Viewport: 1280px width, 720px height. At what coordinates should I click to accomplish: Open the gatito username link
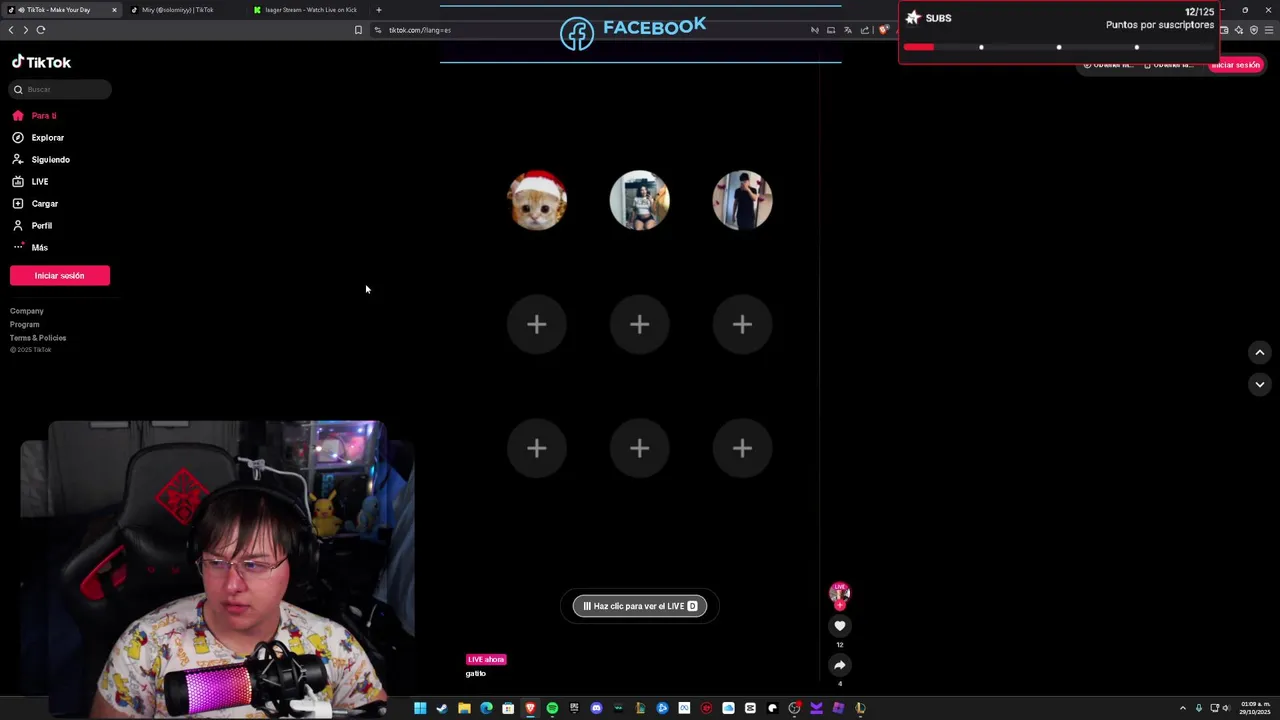click(476, 674)
